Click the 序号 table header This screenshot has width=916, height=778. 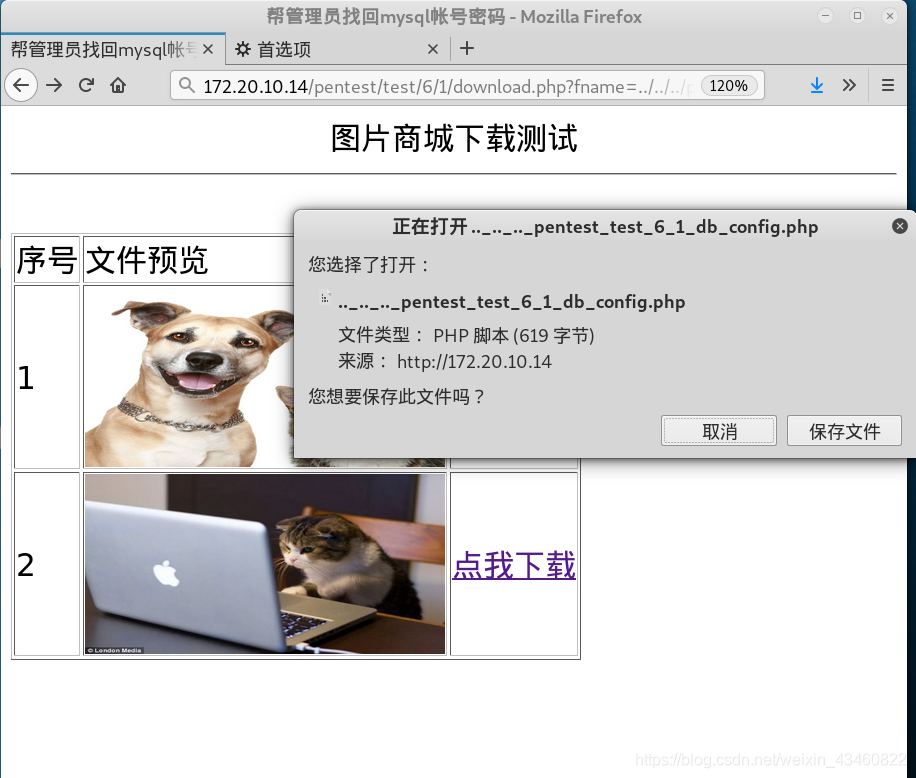pos(47,260)
